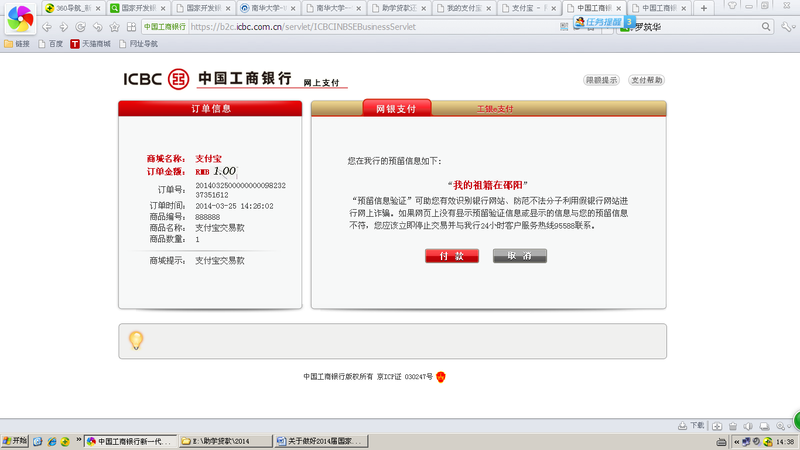800x450 pixels.
Task: Open a new tab with the plus button
Action: tap(704, 8)
